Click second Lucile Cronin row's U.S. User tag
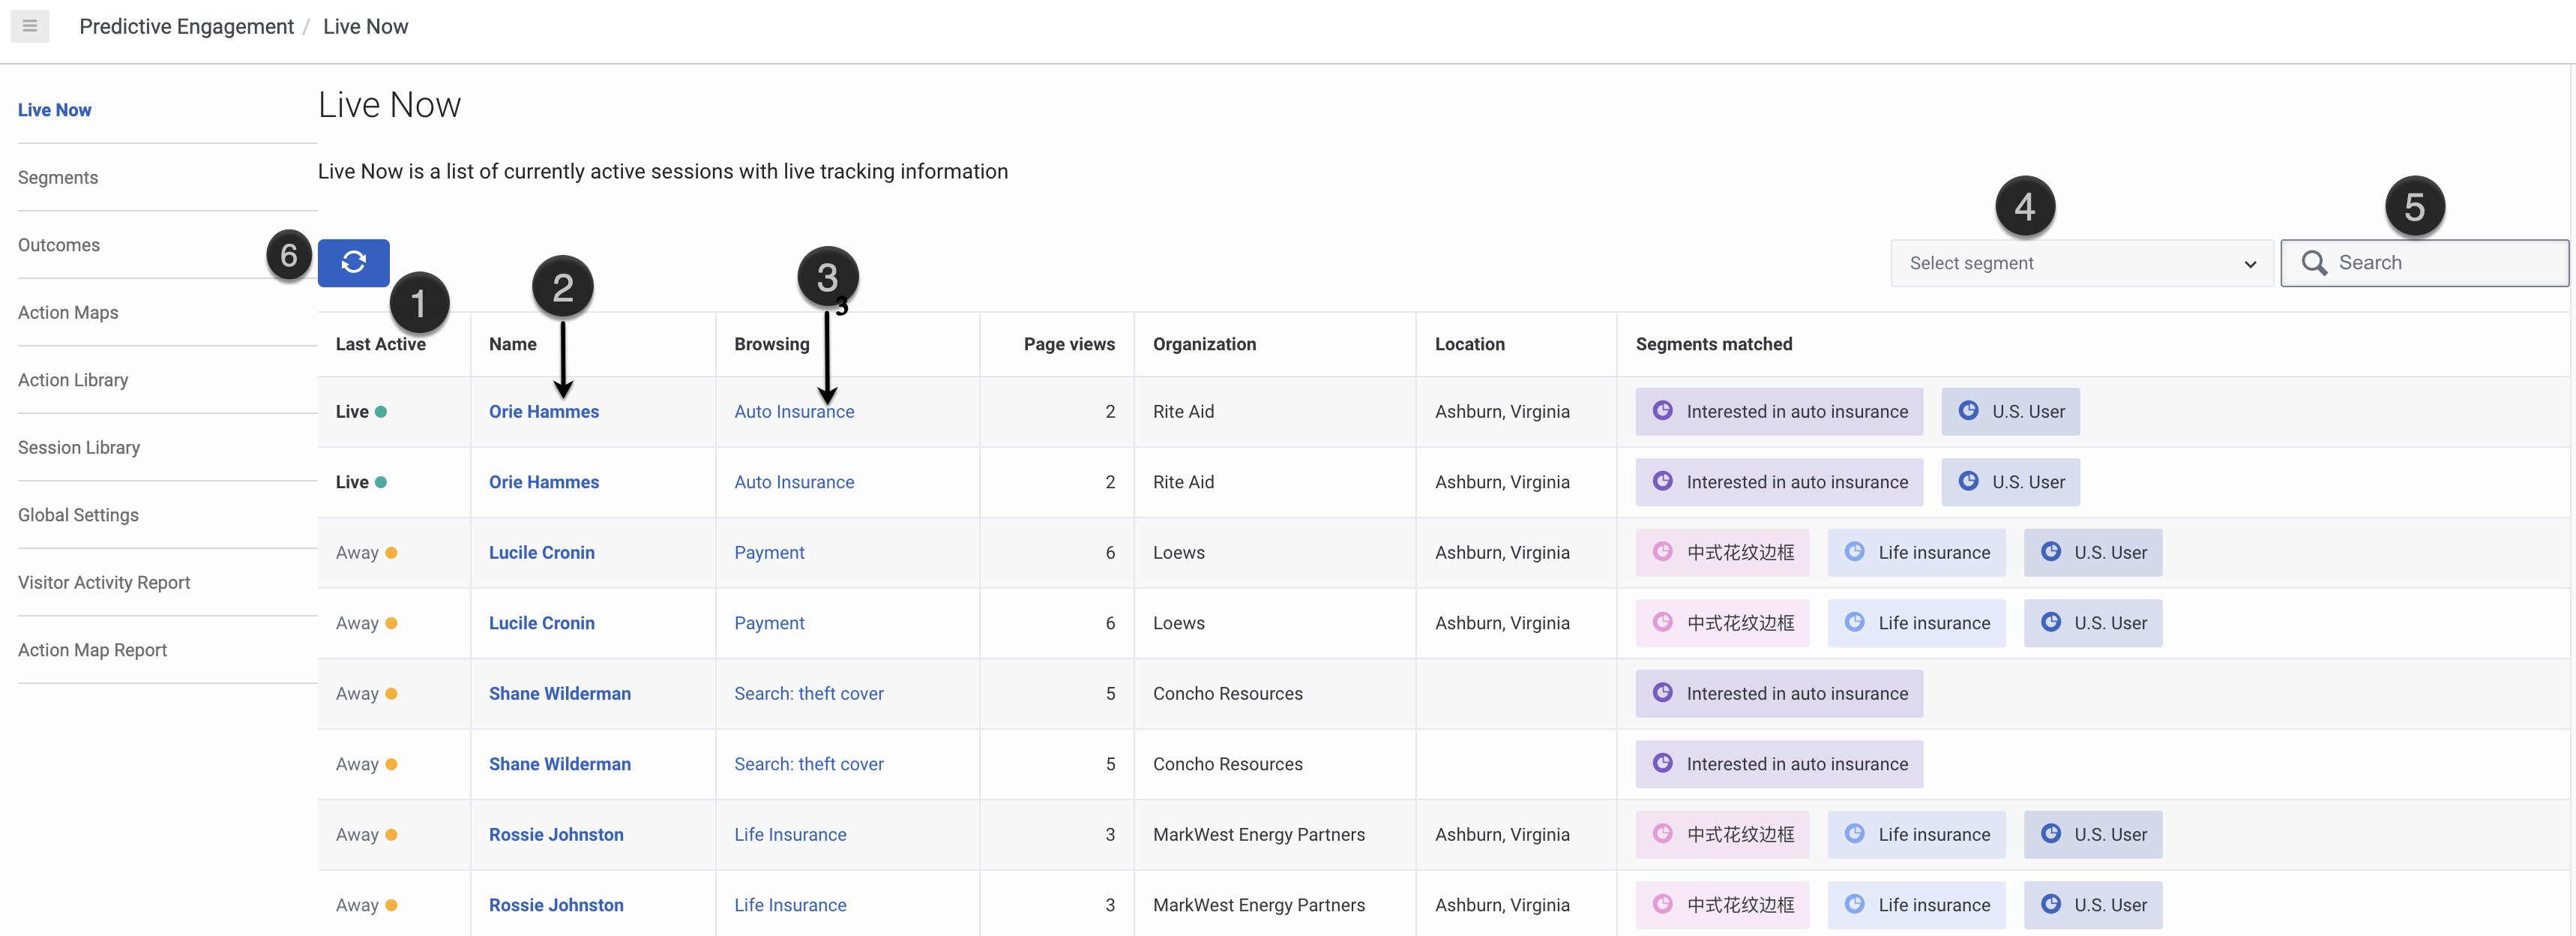Screen dimensions: 2576x936 (2093, 623)
